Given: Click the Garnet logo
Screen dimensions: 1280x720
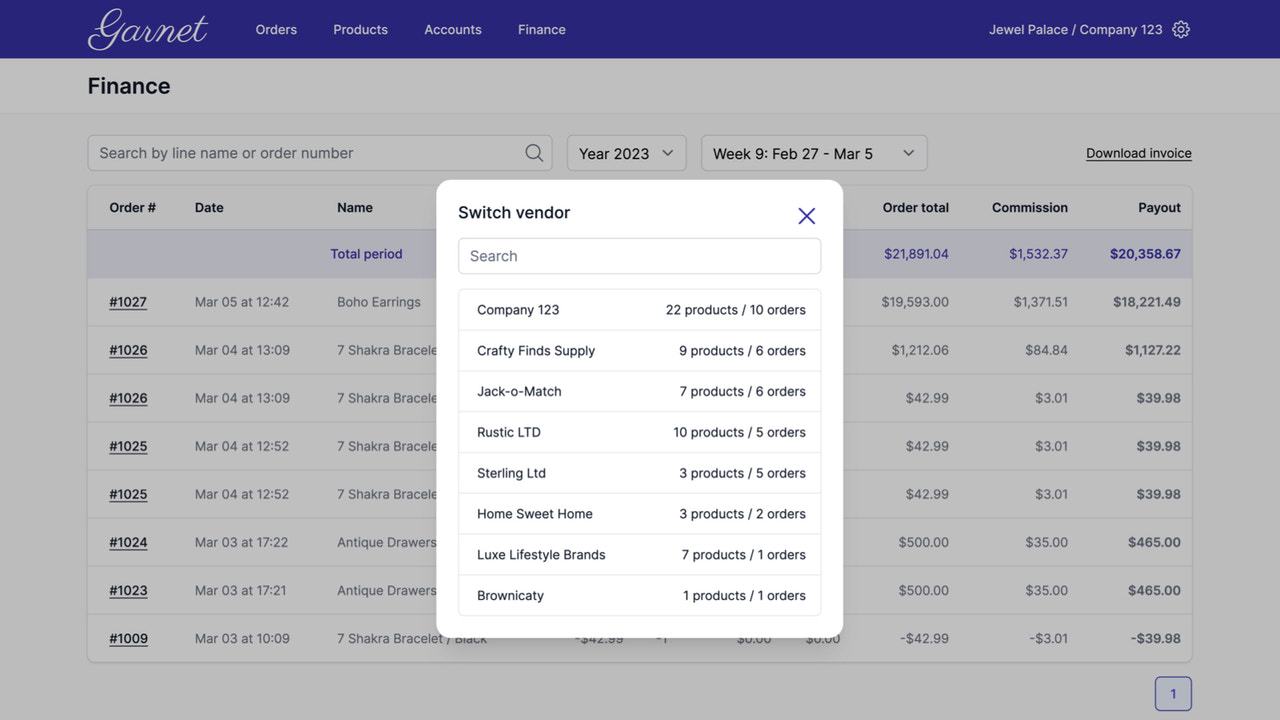Looking at the screenshot, I should pyautogui.click(x=147, y=29).
